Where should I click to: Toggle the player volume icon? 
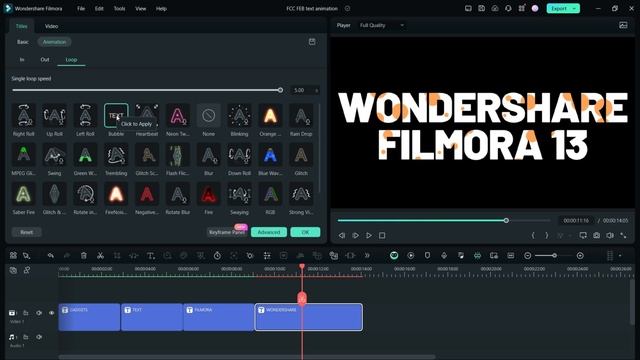click(x=610, y=236)
